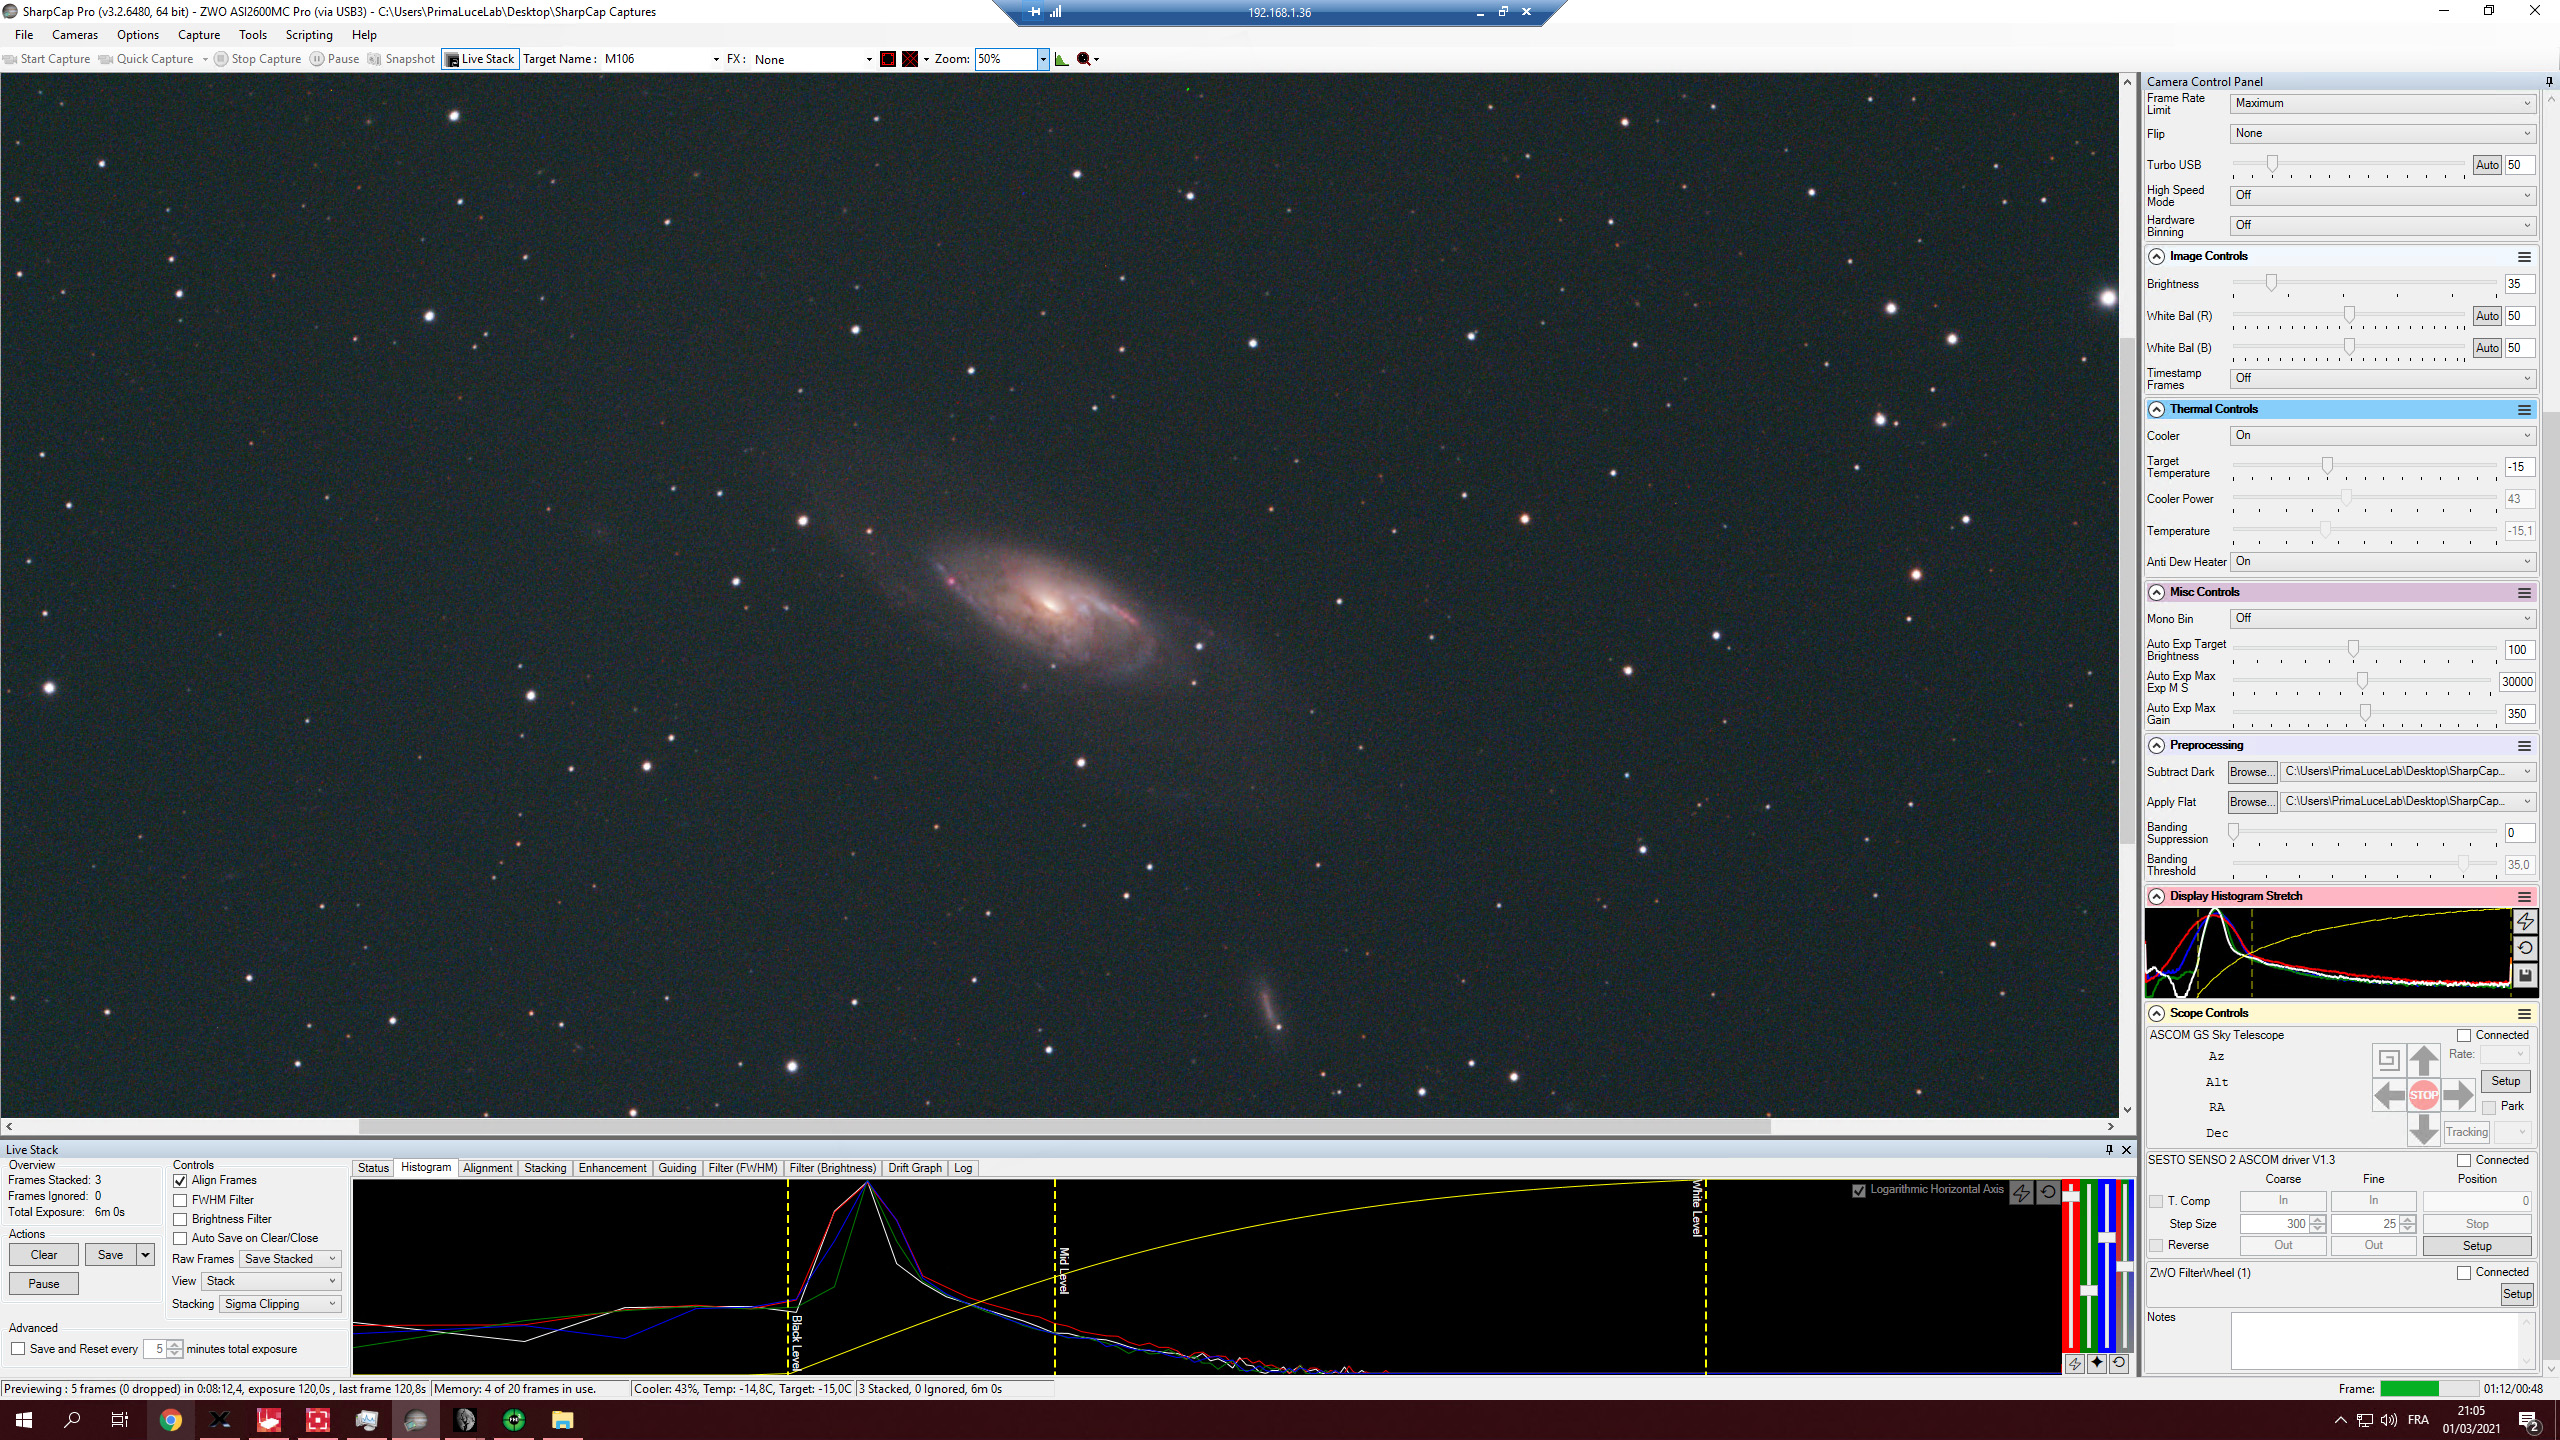Click the scope move-up arrow
The width and height of the screenshot is (2560, 1440).
coord(2423,1059)
